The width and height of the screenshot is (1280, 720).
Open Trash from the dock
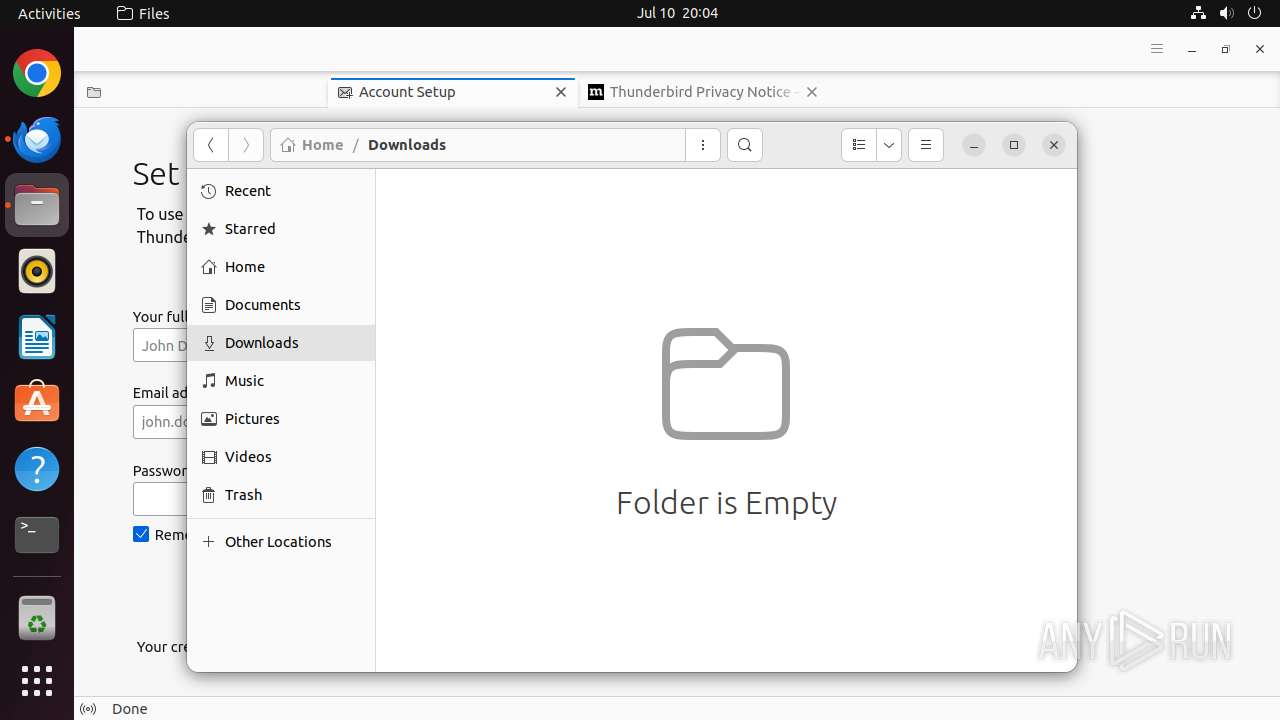37,618
